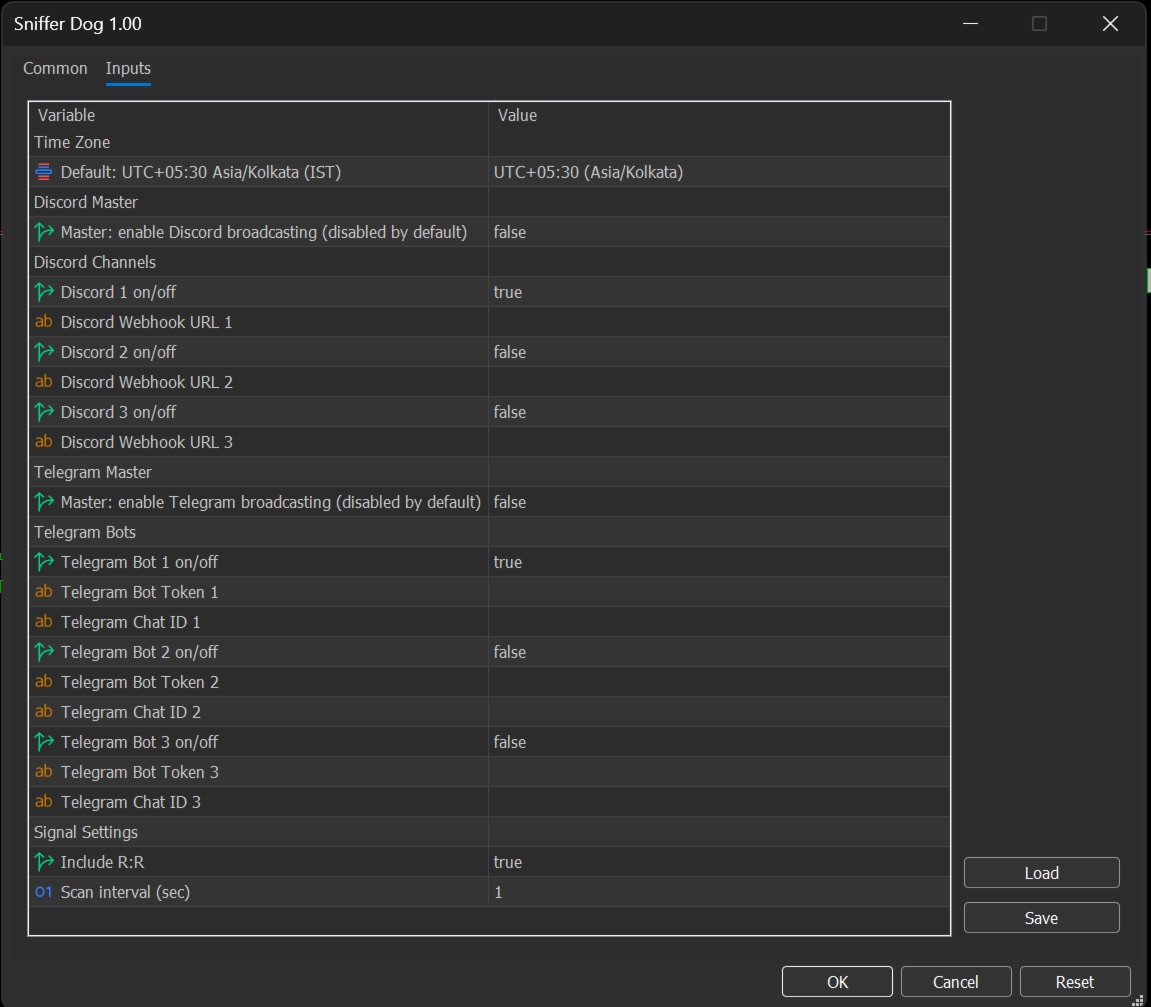Image resolution: width=1151 pixels, height=1007 pixels.
Task: Click the boolean icon for Master Telegram broadcasting
Action: point(44,502)
